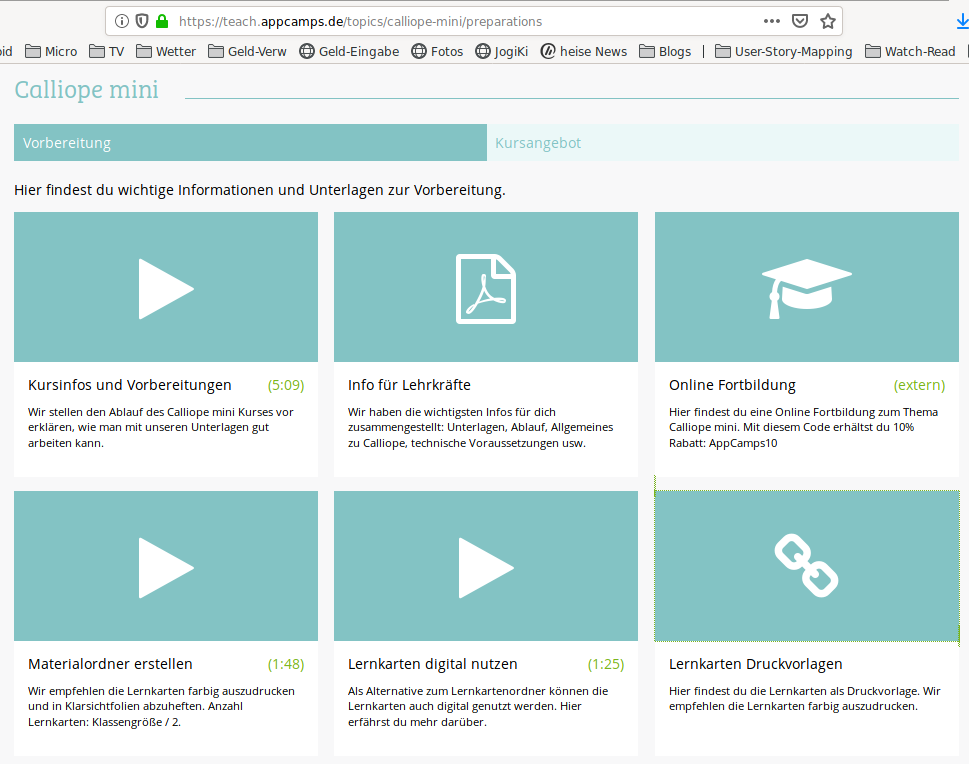
Task: Open the PDF icon for Info für Lehrkräfte
Action: (x=486, y=289)
